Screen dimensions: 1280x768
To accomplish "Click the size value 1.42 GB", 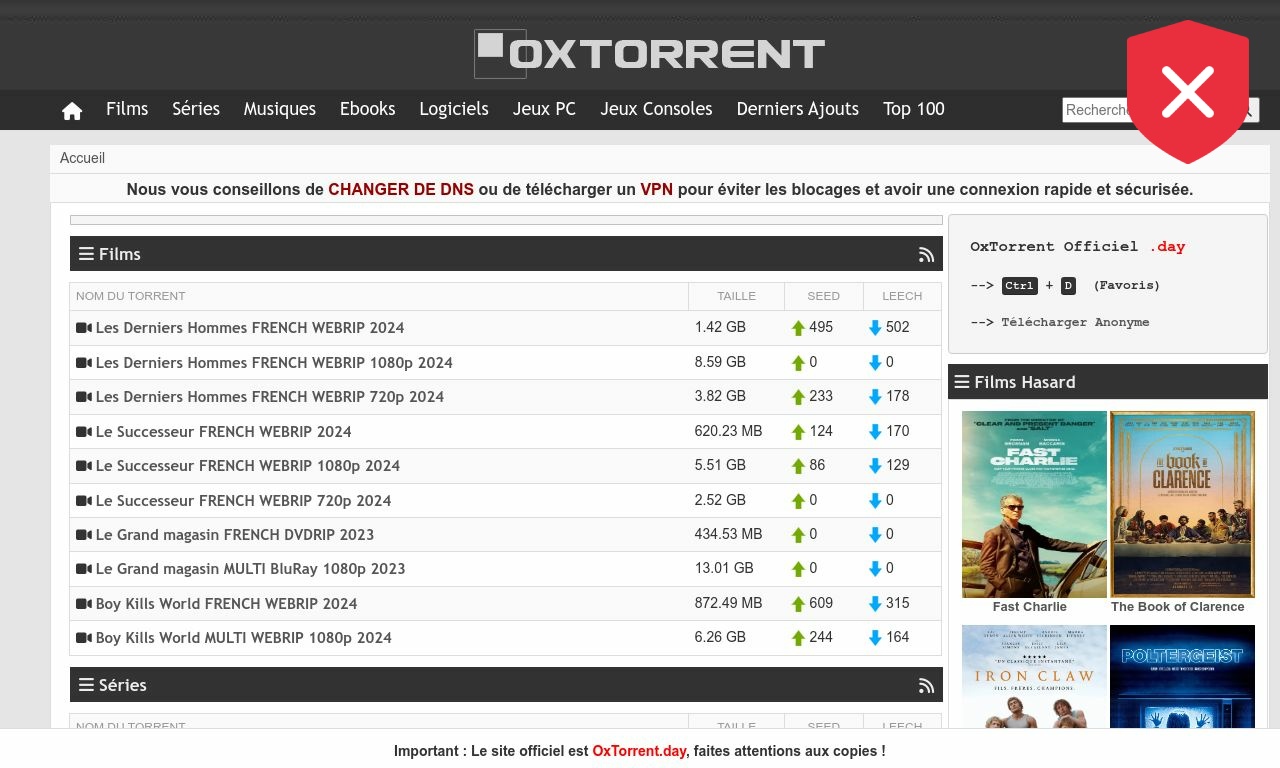I will [720, 328].
